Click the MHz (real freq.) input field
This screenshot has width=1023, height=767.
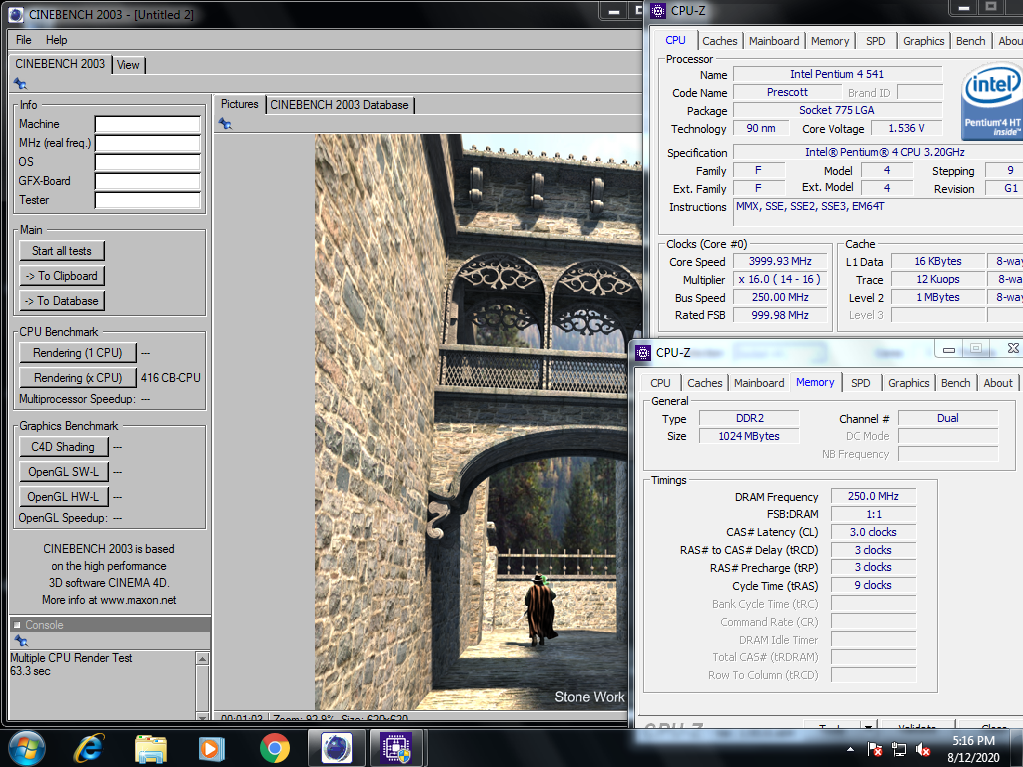(147, 143)
